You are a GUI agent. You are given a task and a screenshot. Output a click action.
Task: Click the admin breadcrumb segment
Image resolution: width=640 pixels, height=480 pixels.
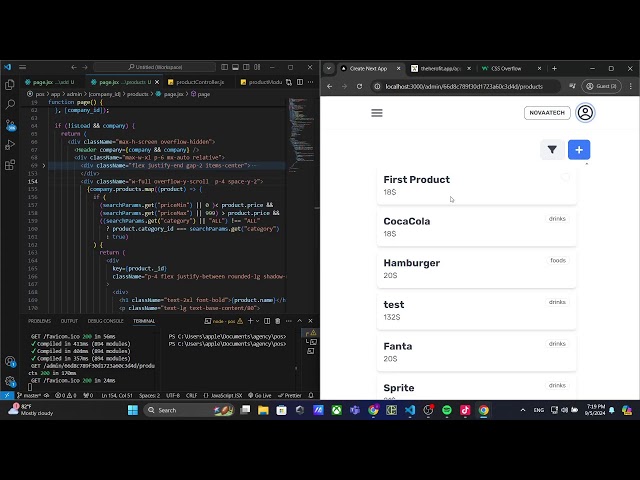pyautogui.click(x=74, y=94)
